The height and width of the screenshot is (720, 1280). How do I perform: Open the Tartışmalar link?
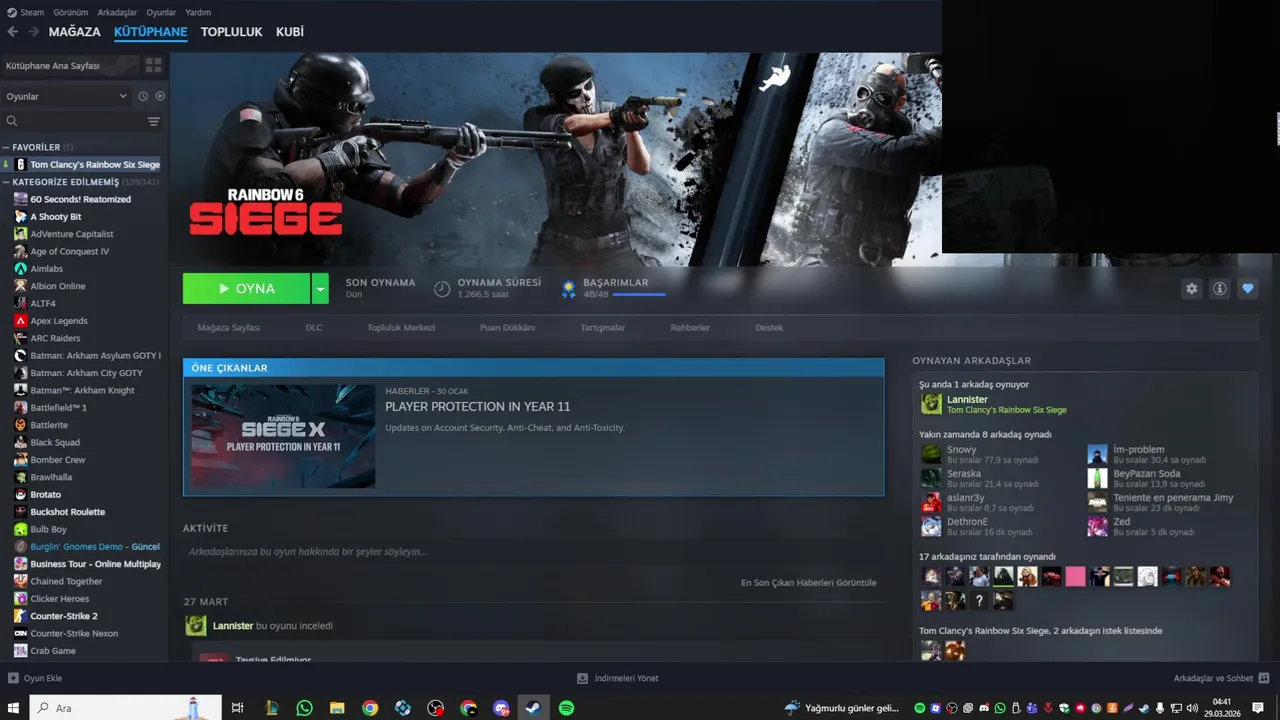(x=603, y=328)
